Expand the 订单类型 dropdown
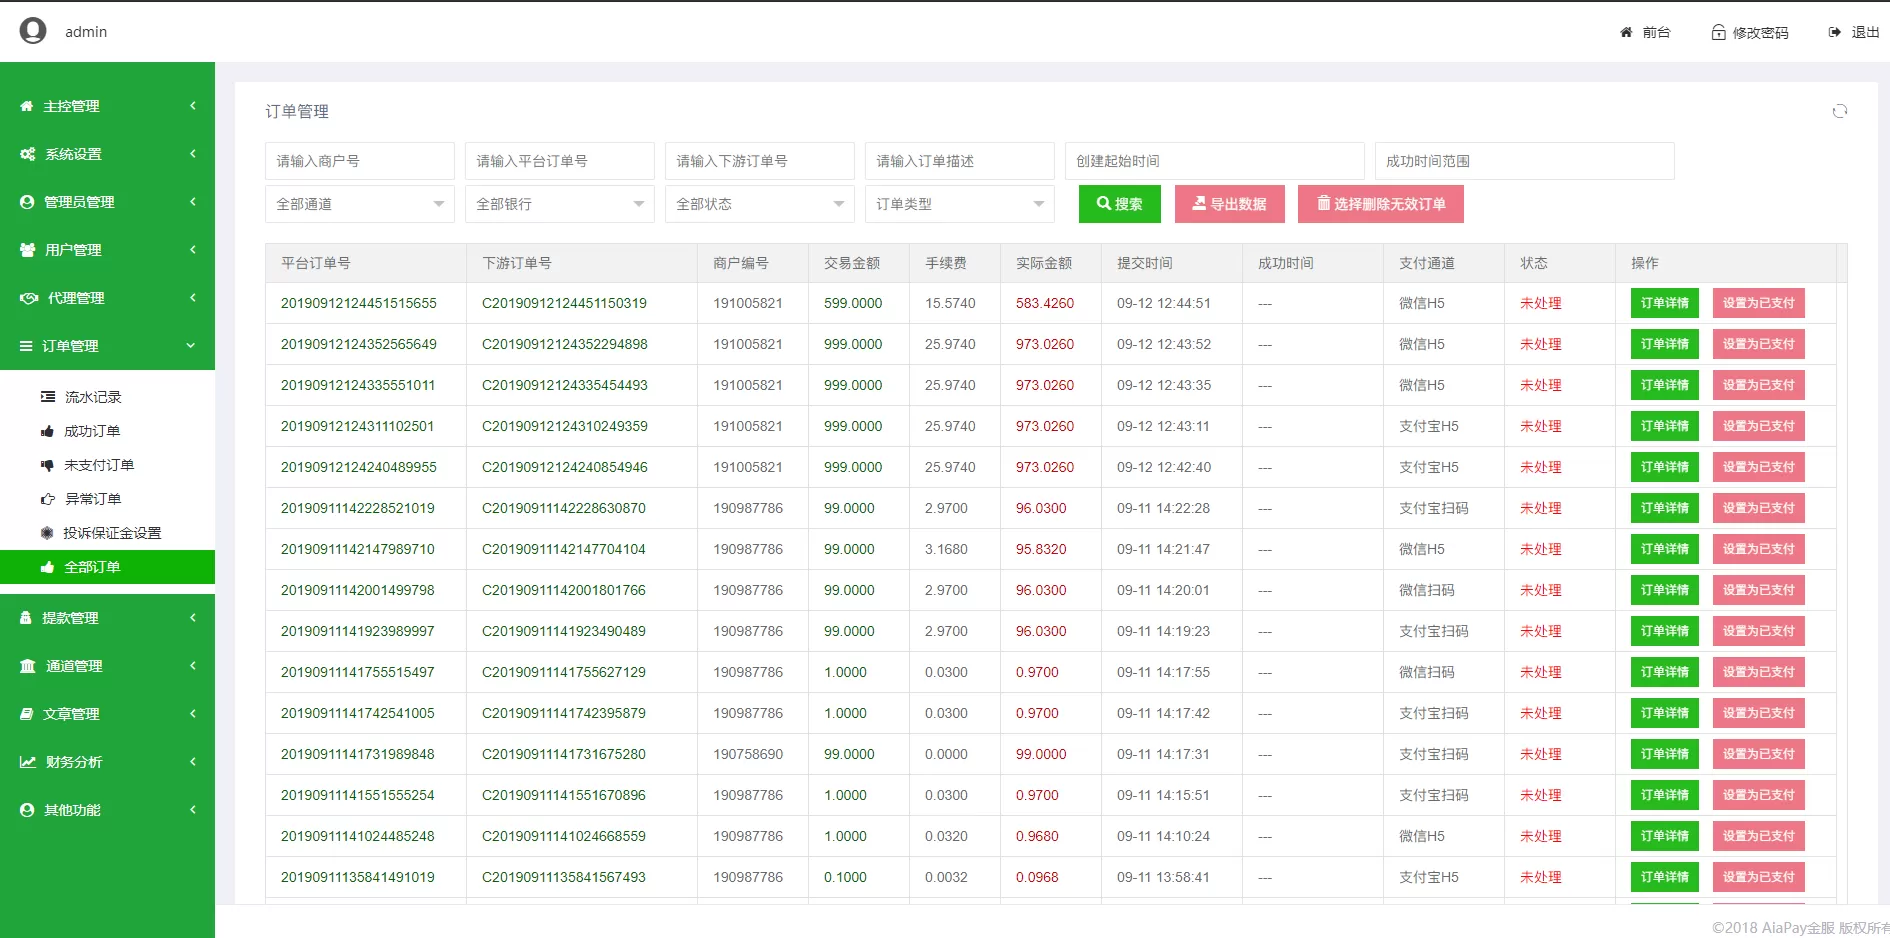Screen dimensions: 1890x938 (x=959, y=204)
